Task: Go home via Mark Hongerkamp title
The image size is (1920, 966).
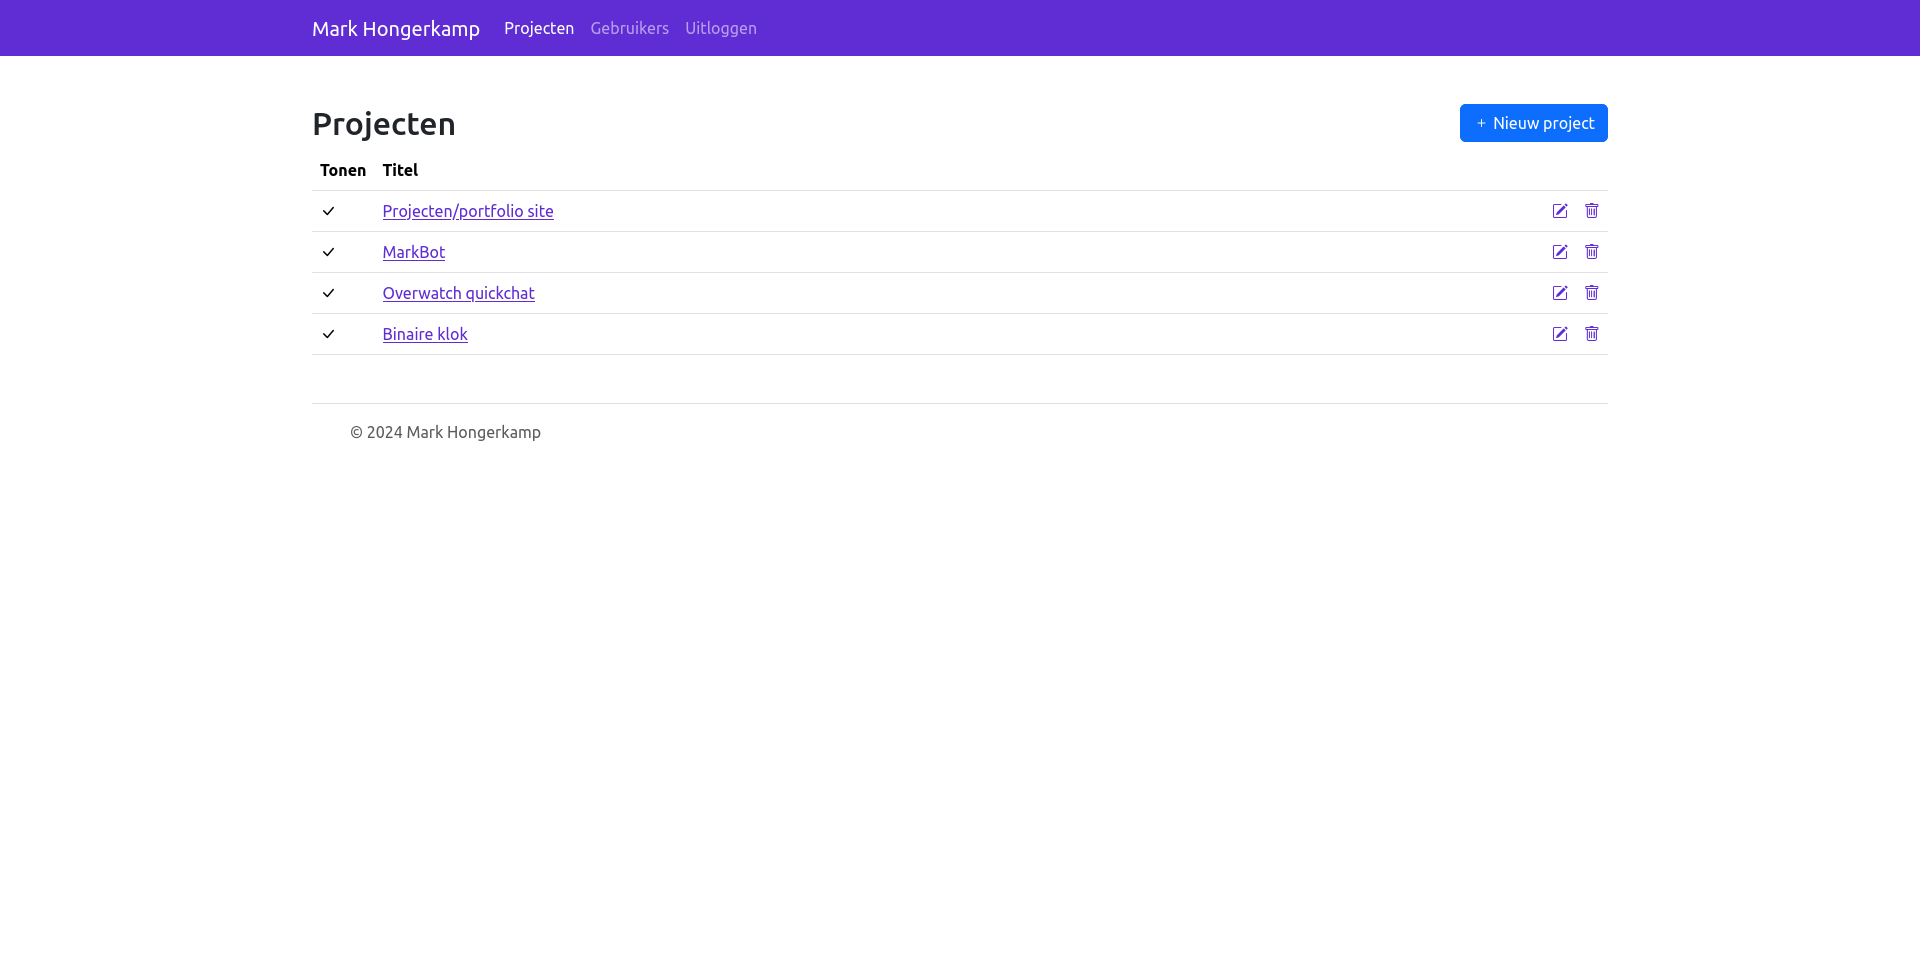Action: coord(395,28)
